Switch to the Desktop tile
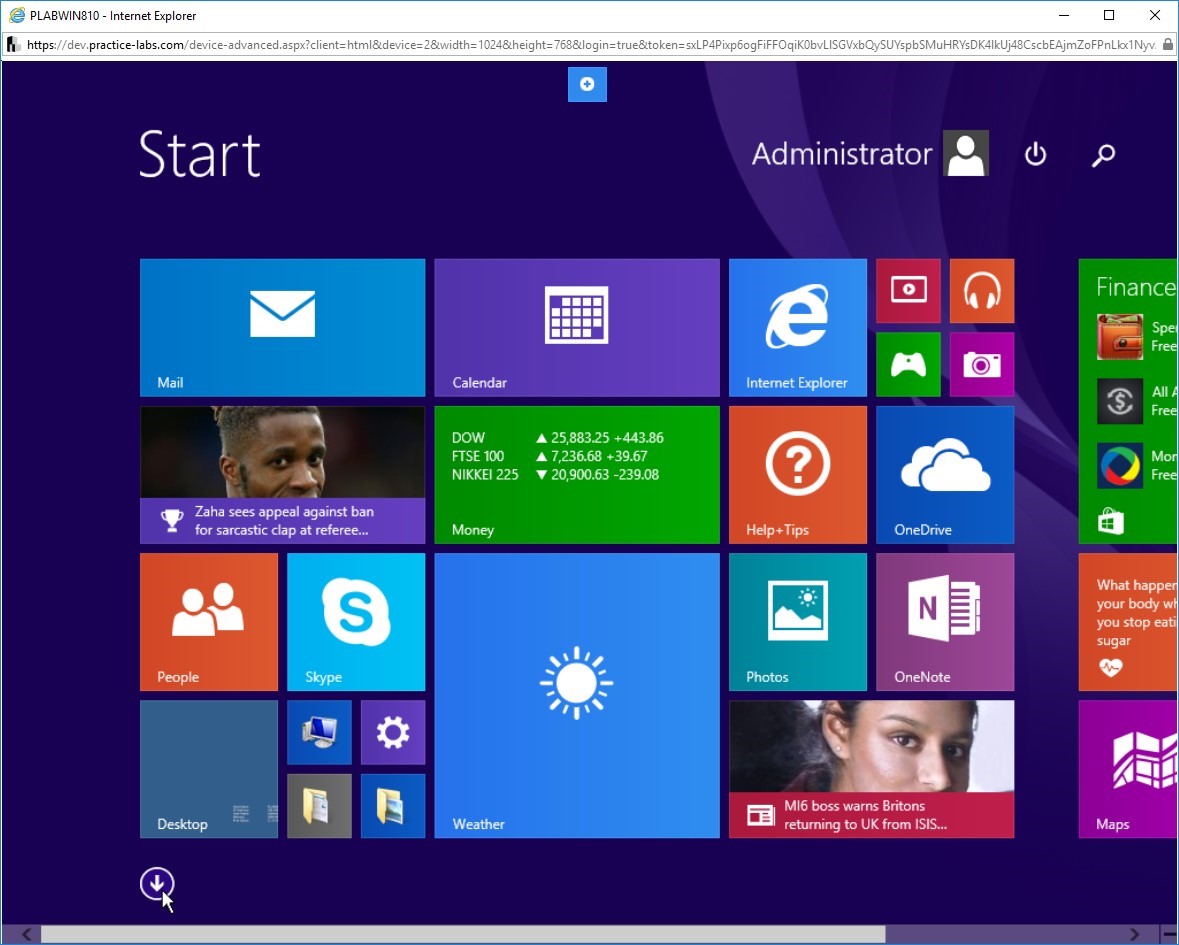The width and height of the screenshot is (1179, 945). pyautogui.click(x=208, y=769)
